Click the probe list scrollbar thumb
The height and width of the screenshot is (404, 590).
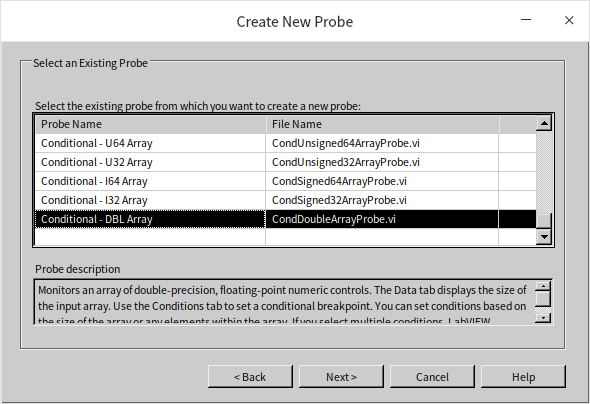click(544, 221)
